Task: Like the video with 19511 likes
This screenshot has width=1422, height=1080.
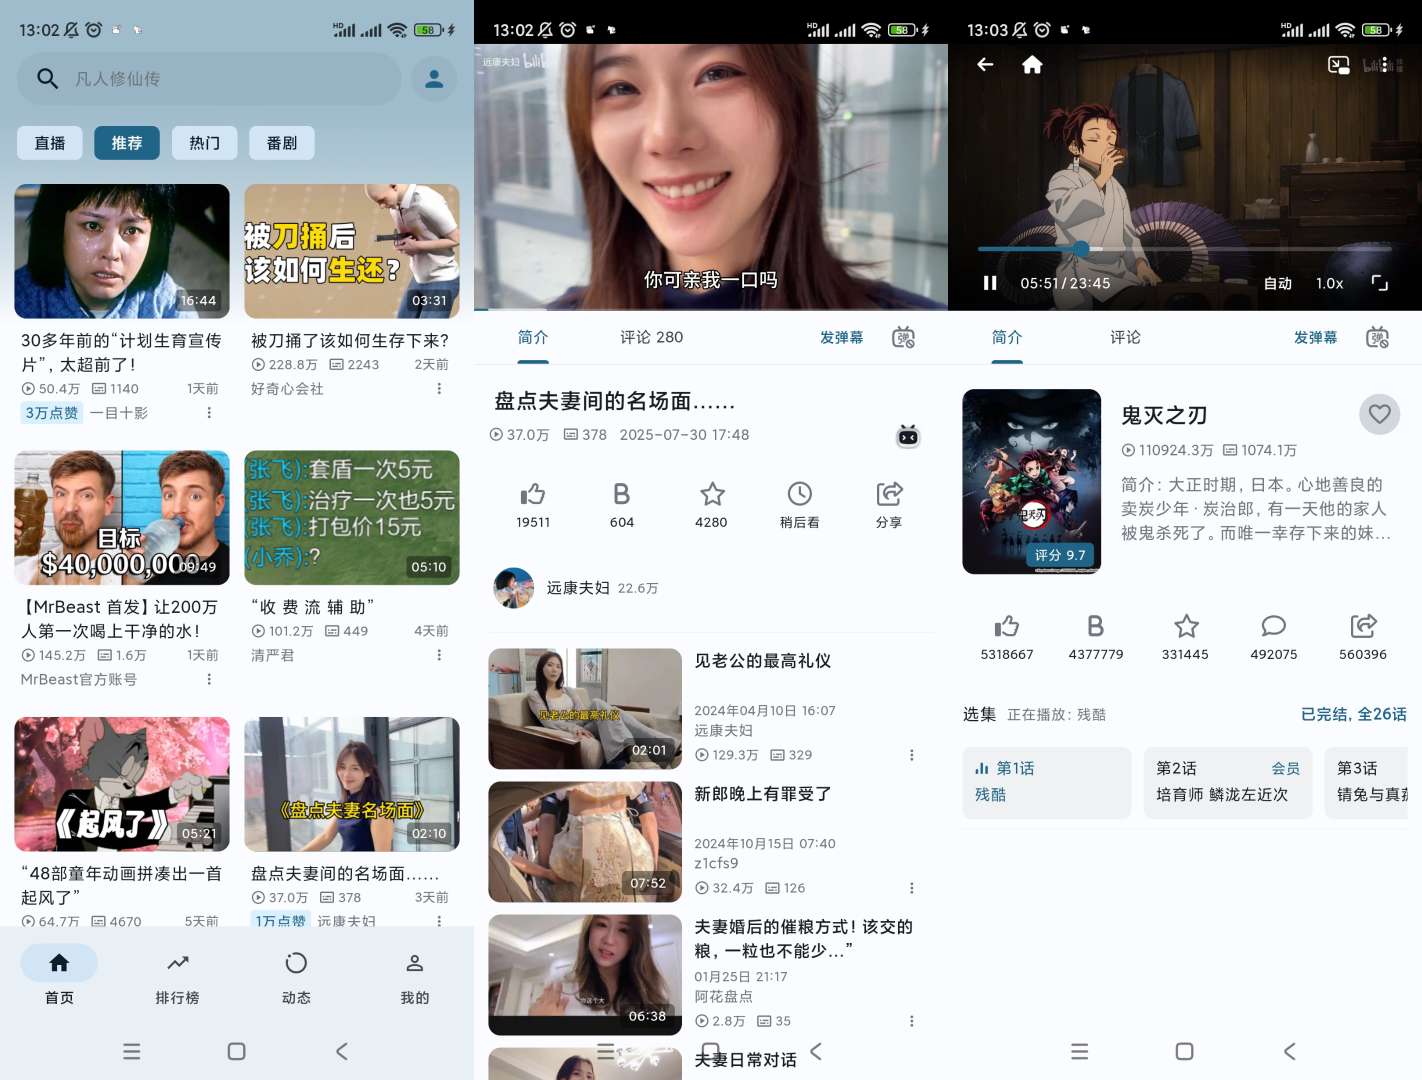Action: coord(533,504)
